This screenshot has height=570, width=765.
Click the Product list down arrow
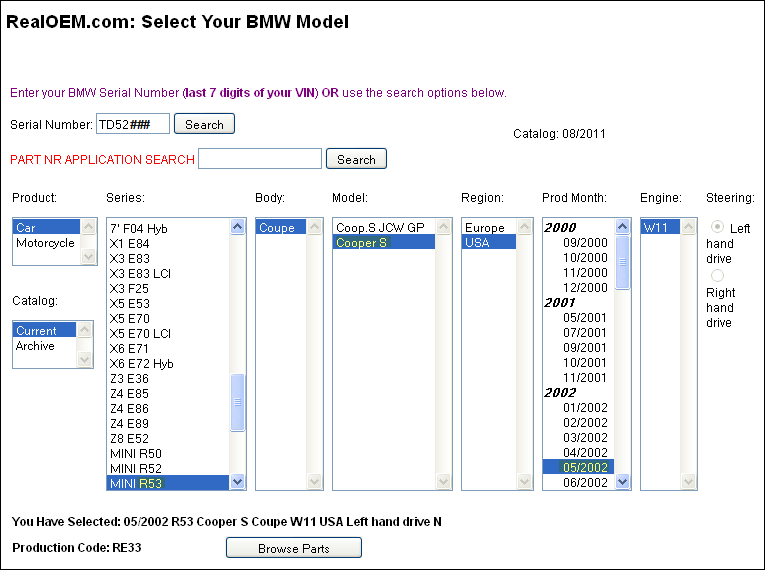pos(86,257)
